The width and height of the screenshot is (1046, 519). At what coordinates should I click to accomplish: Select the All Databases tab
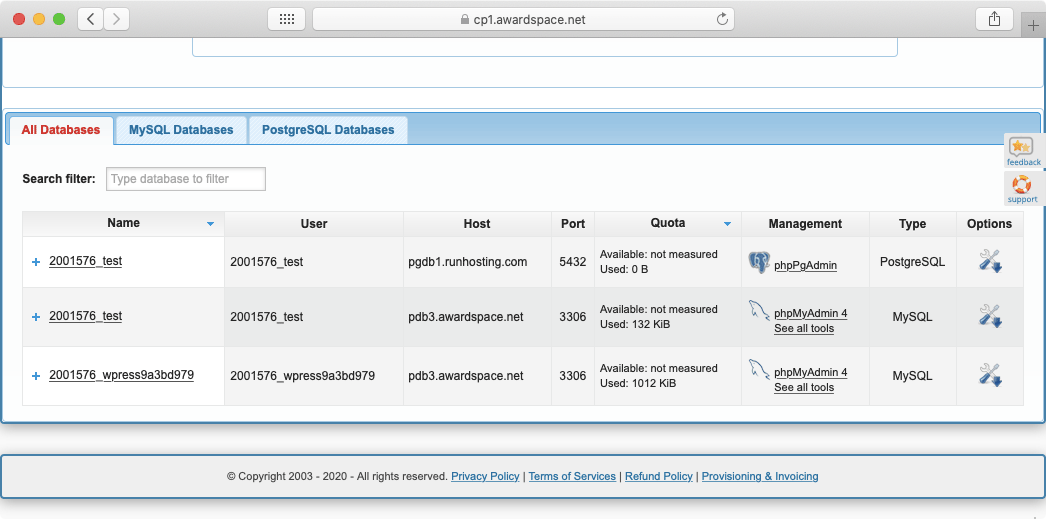pyautogui.click(x=61, y=130)
